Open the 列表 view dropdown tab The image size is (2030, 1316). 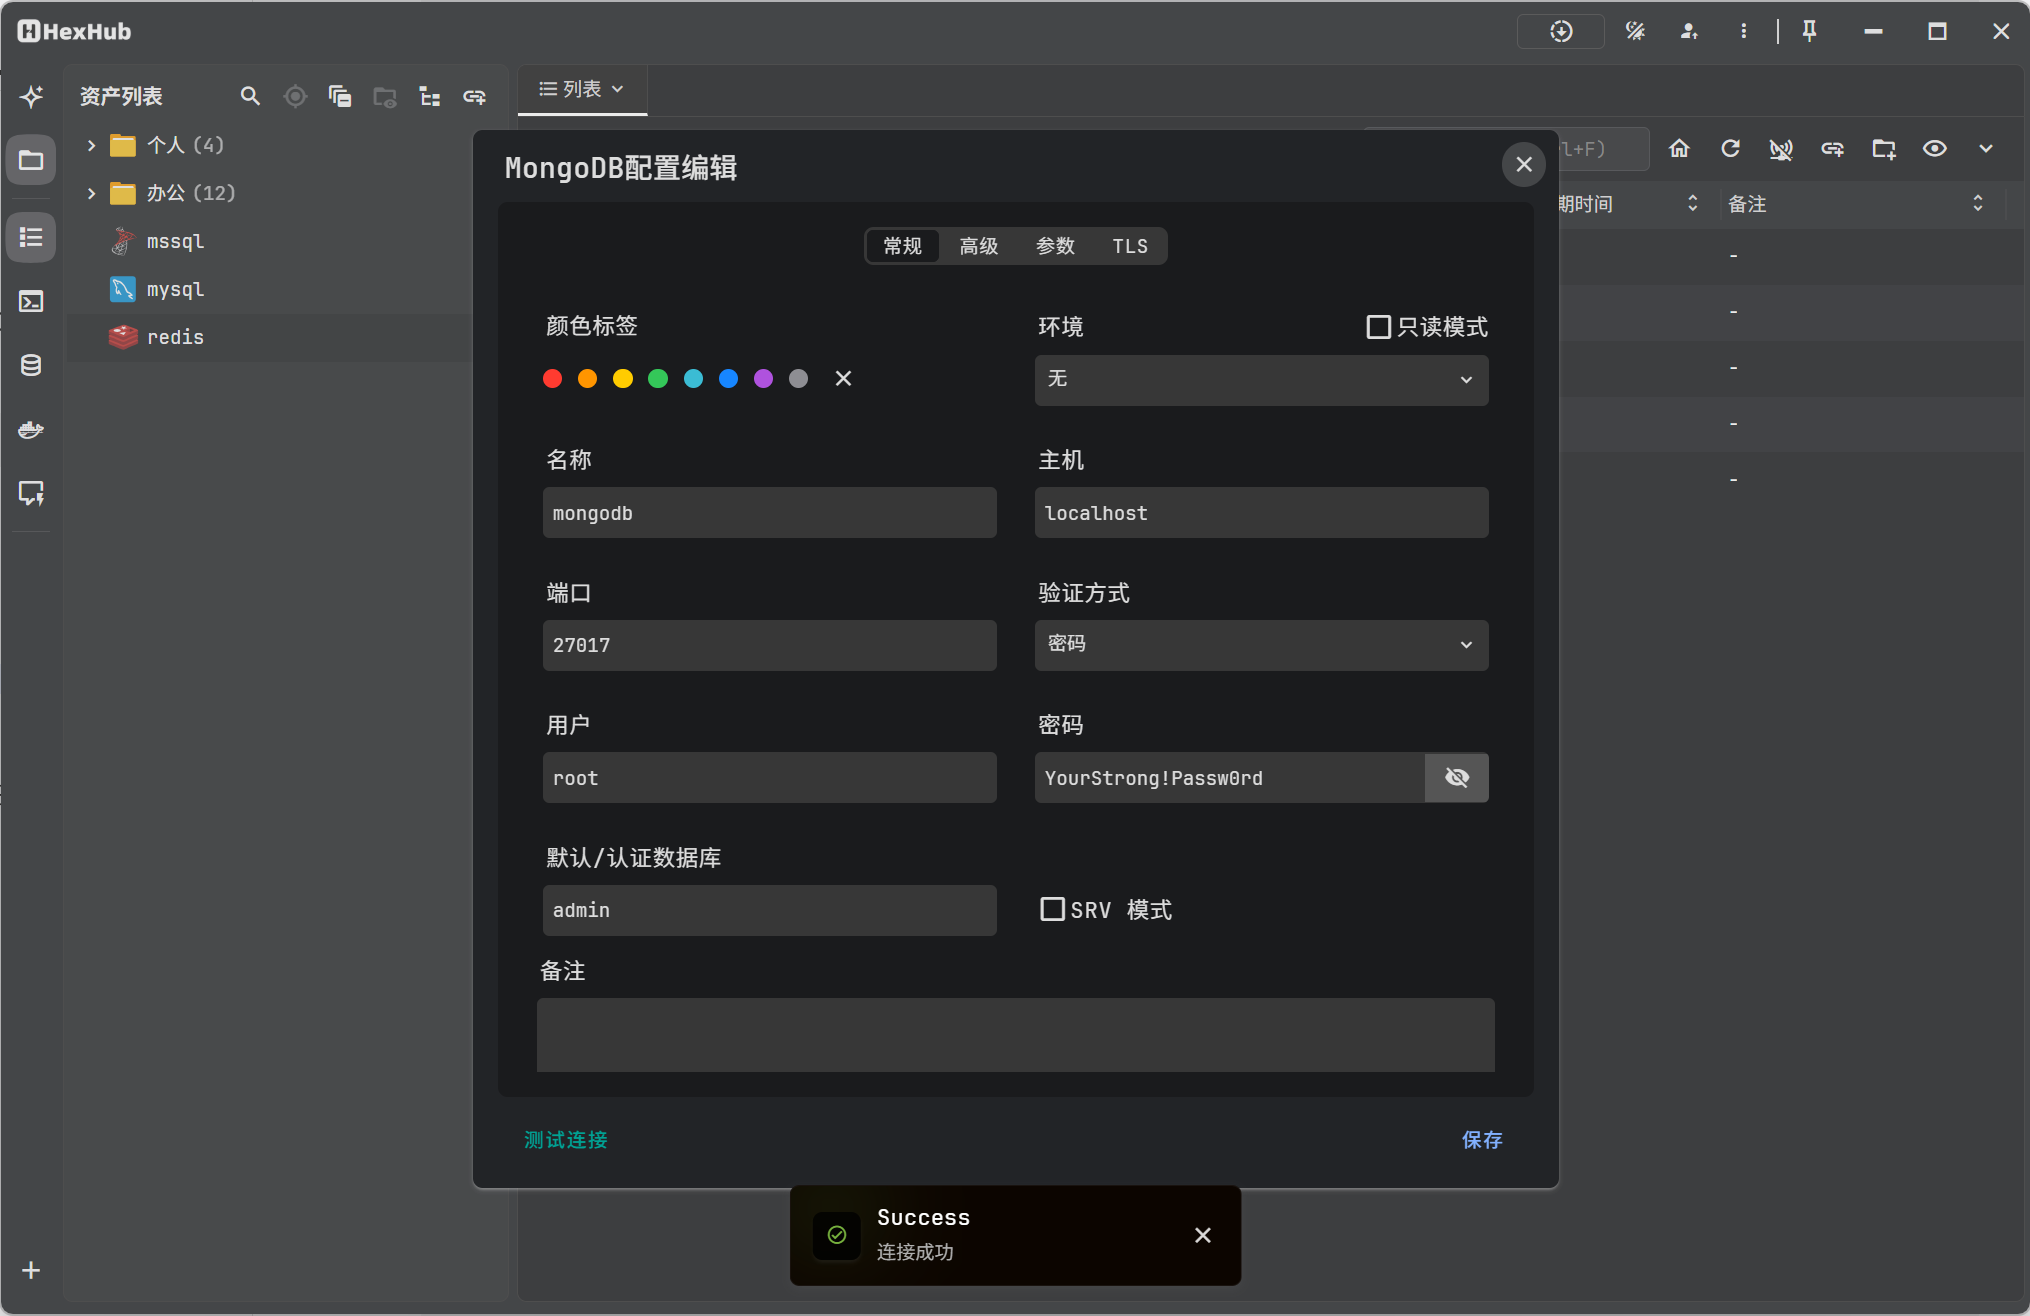pyautogui.click(x=582, y=90)
